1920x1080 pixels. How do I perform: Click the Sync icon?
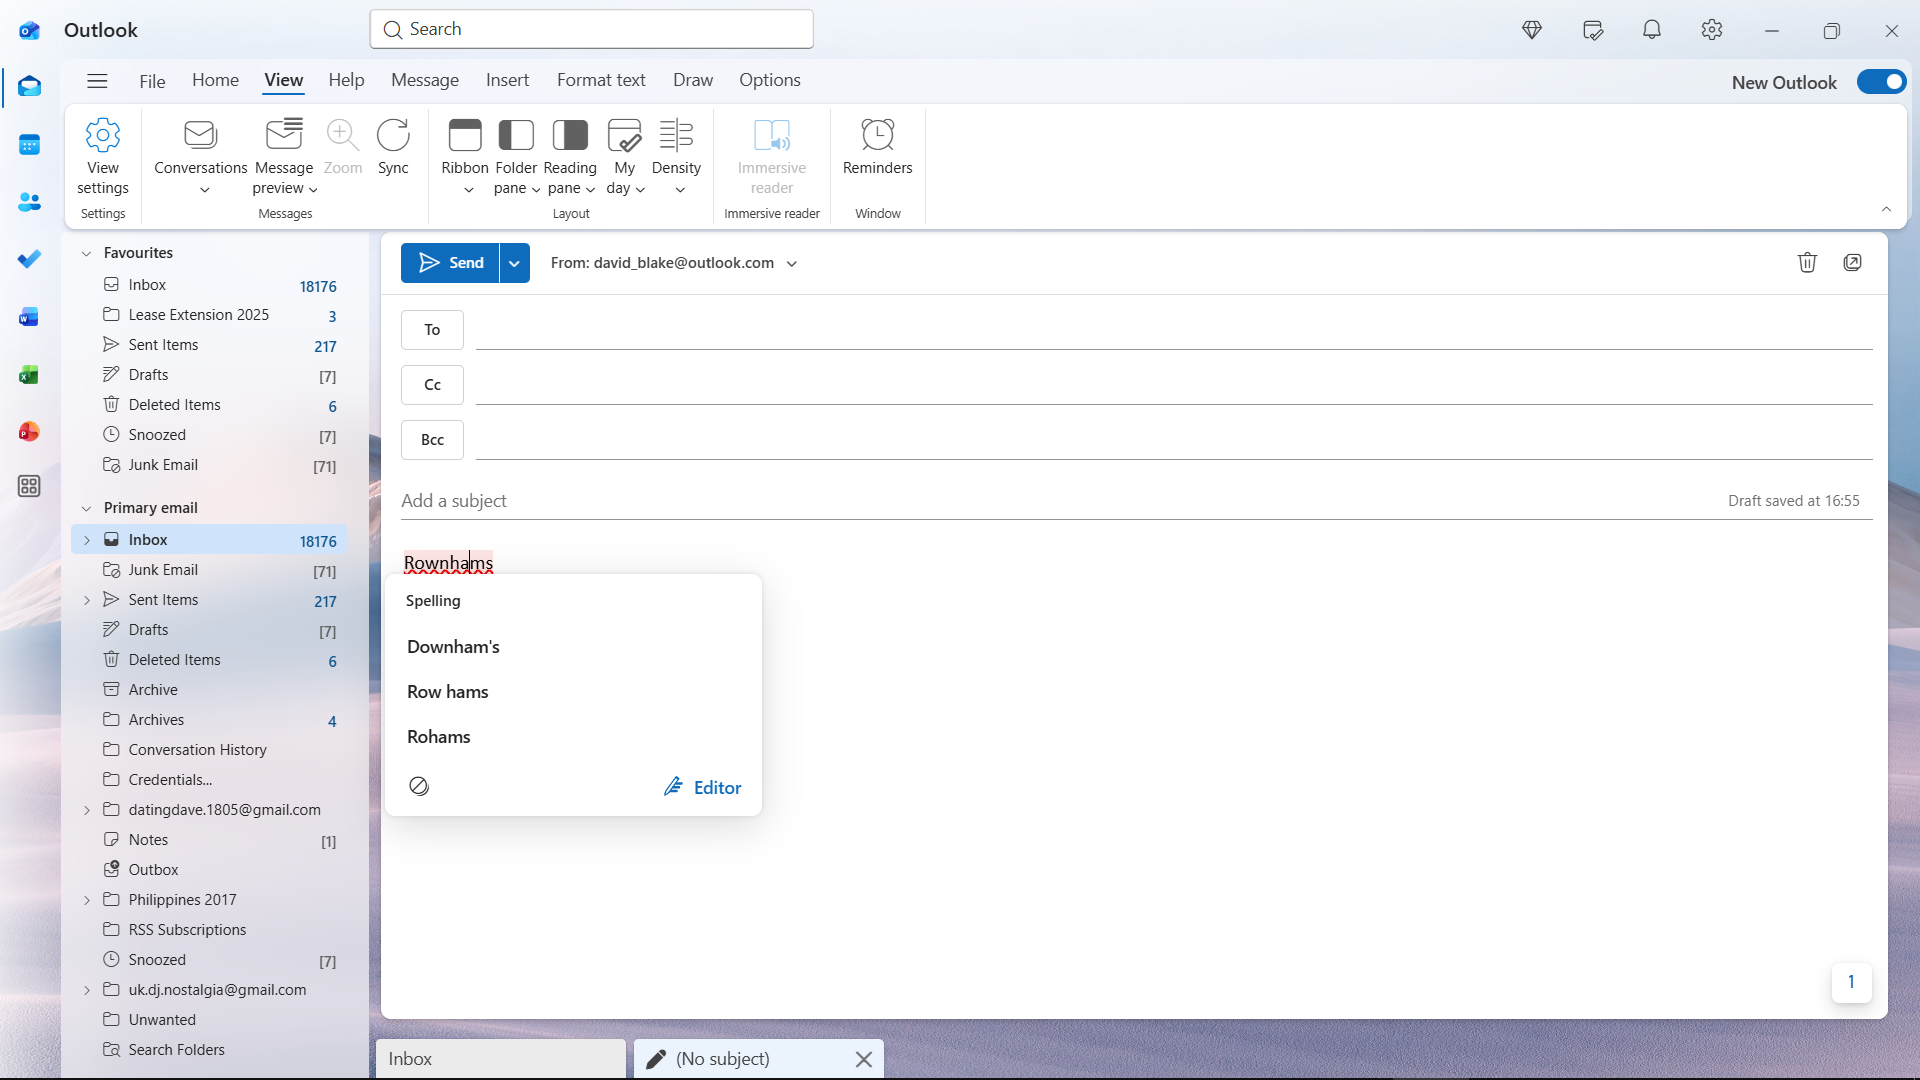tap(393, 135)
